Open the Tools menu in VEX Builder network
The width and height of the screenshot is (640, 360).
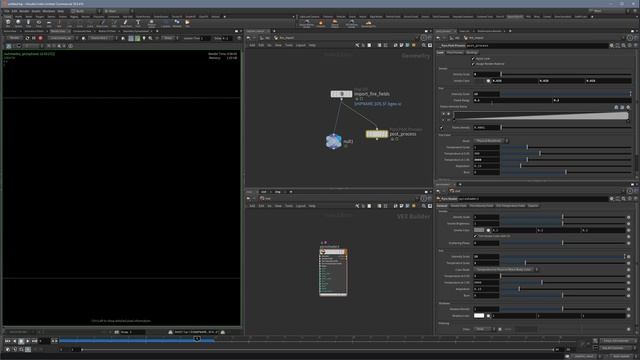coord(289,206)
